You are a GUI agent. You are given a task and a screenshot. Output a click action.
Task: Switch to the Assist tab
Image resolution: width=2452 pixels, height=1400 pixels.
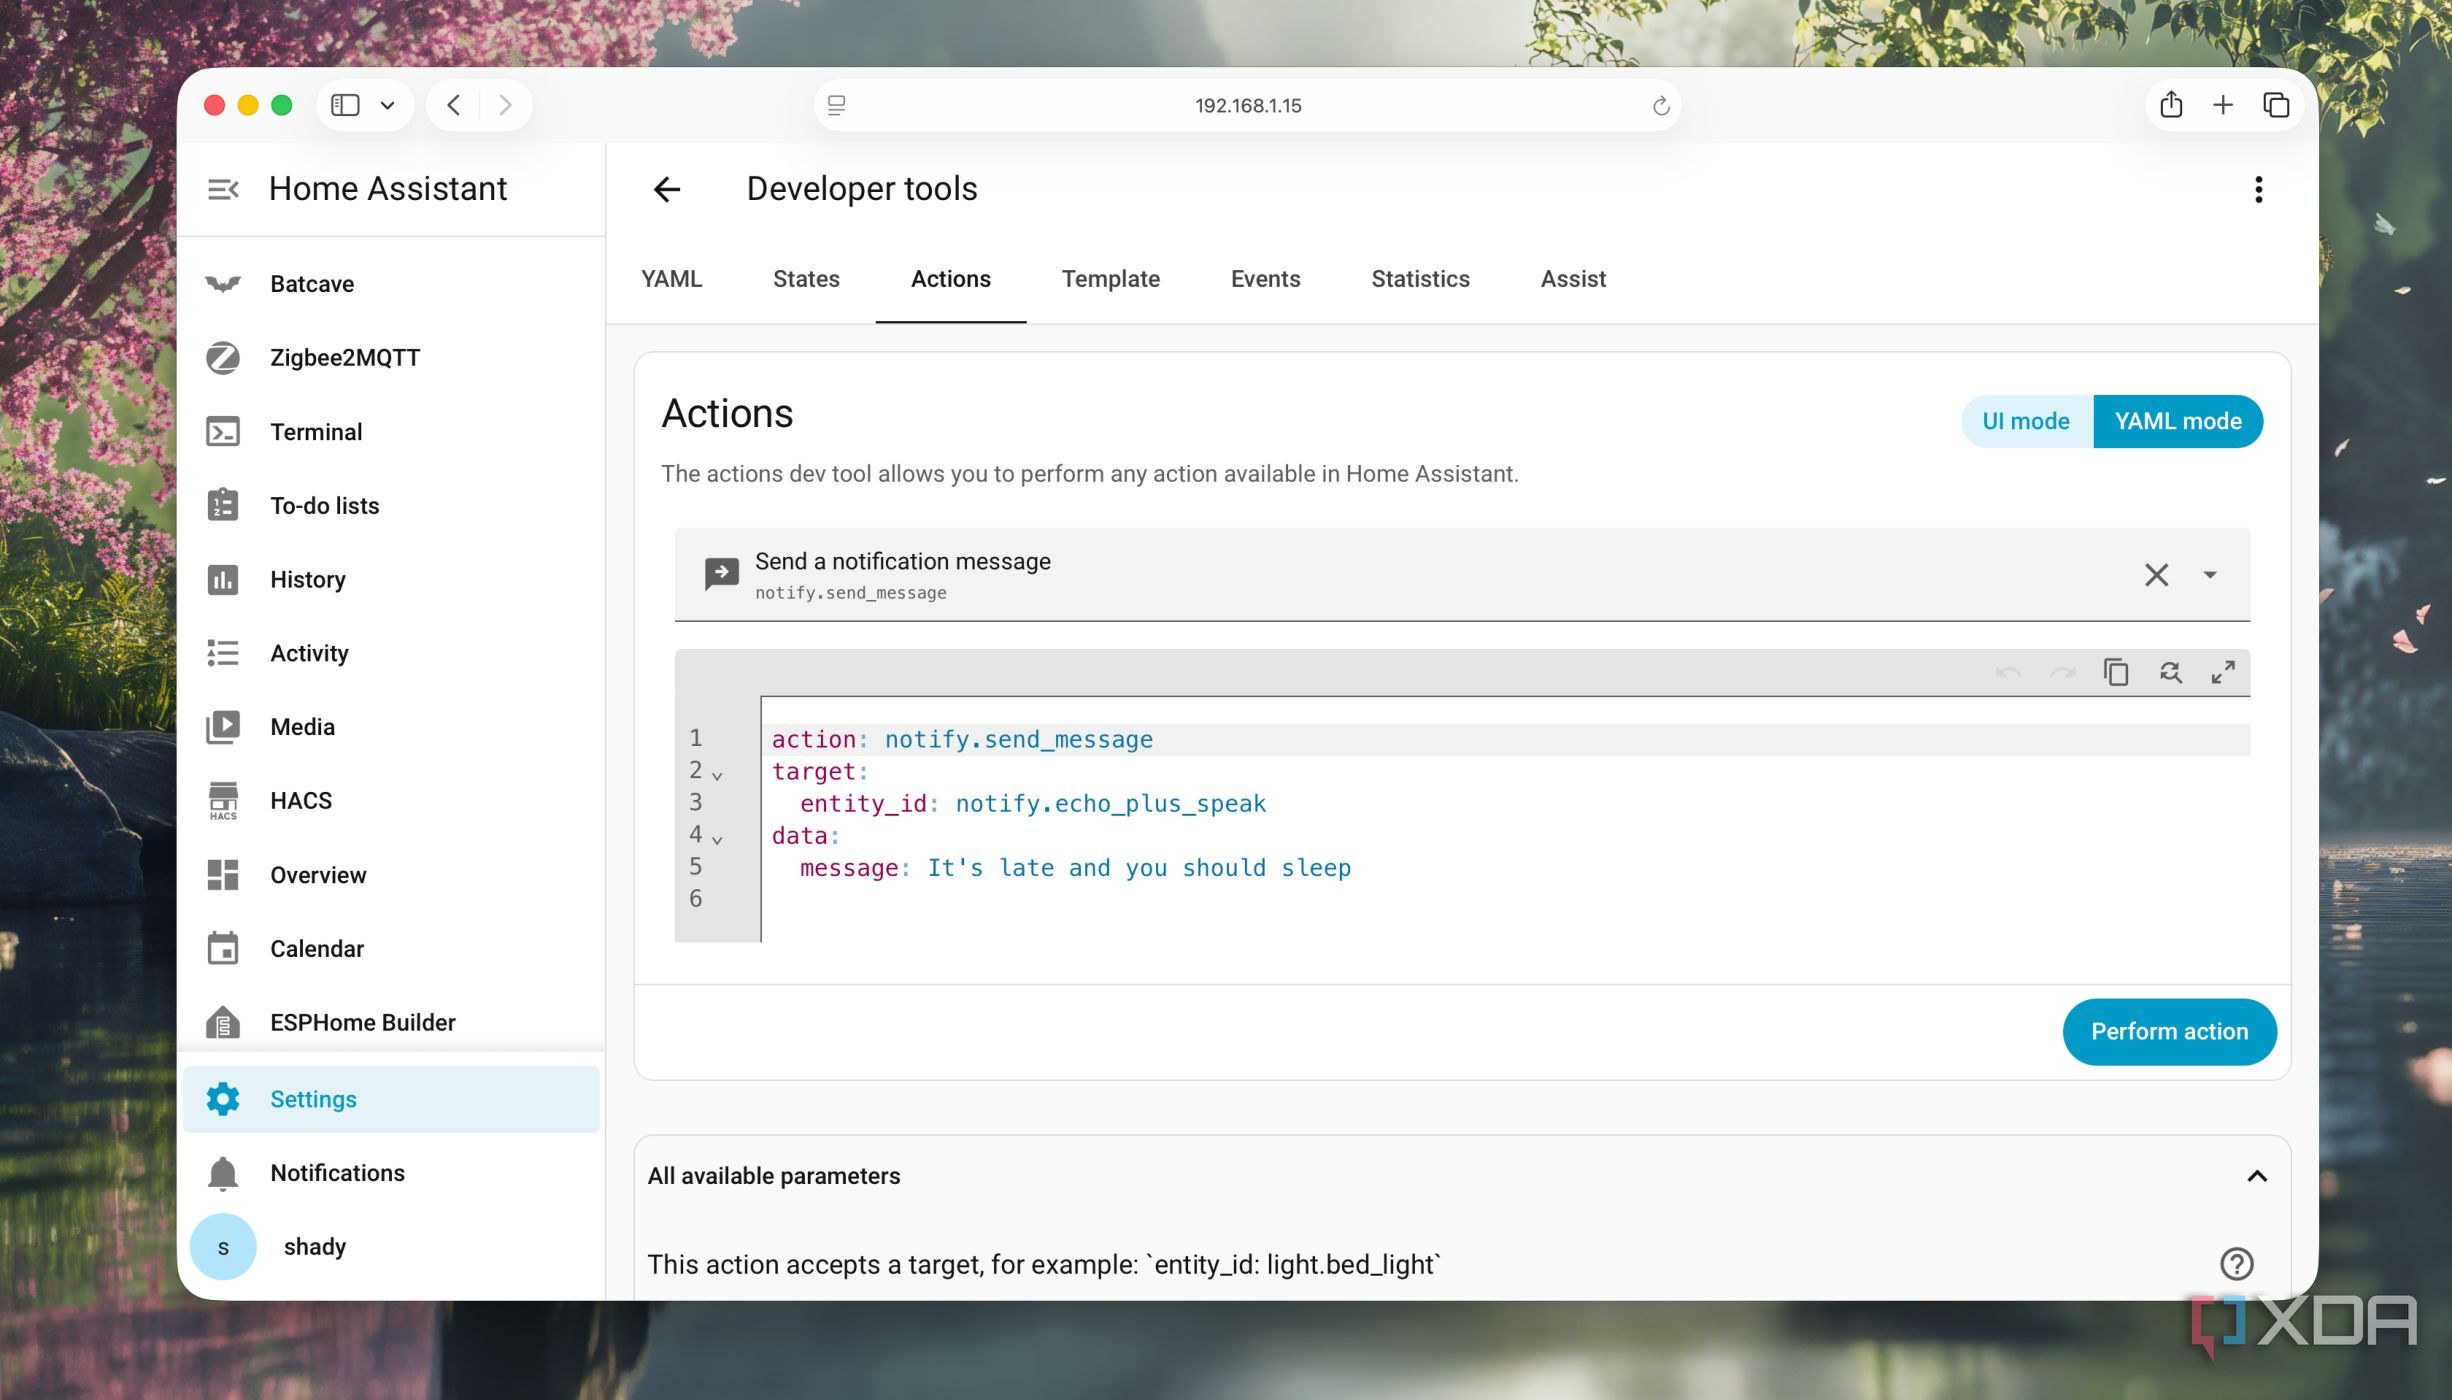click(x=1573, y=279)
